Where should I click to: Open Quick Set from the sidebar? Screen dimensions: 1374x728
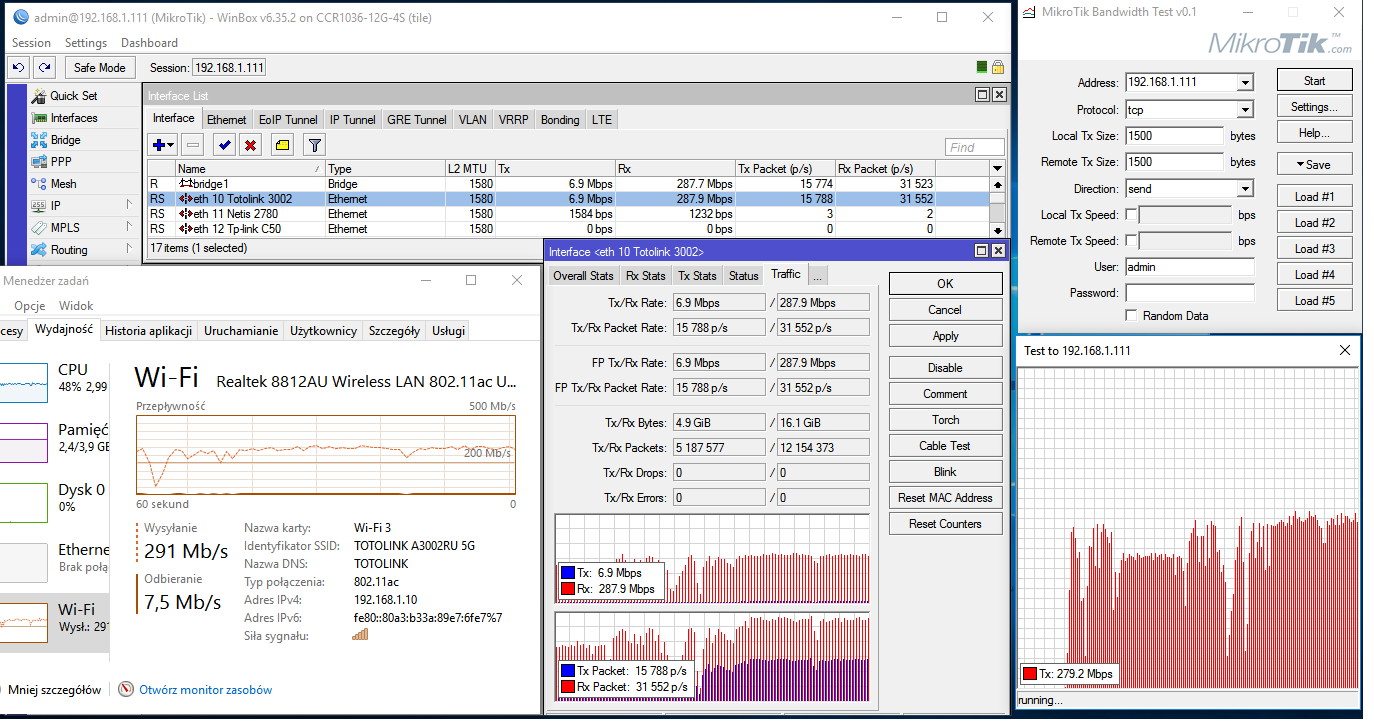point(73,96)
